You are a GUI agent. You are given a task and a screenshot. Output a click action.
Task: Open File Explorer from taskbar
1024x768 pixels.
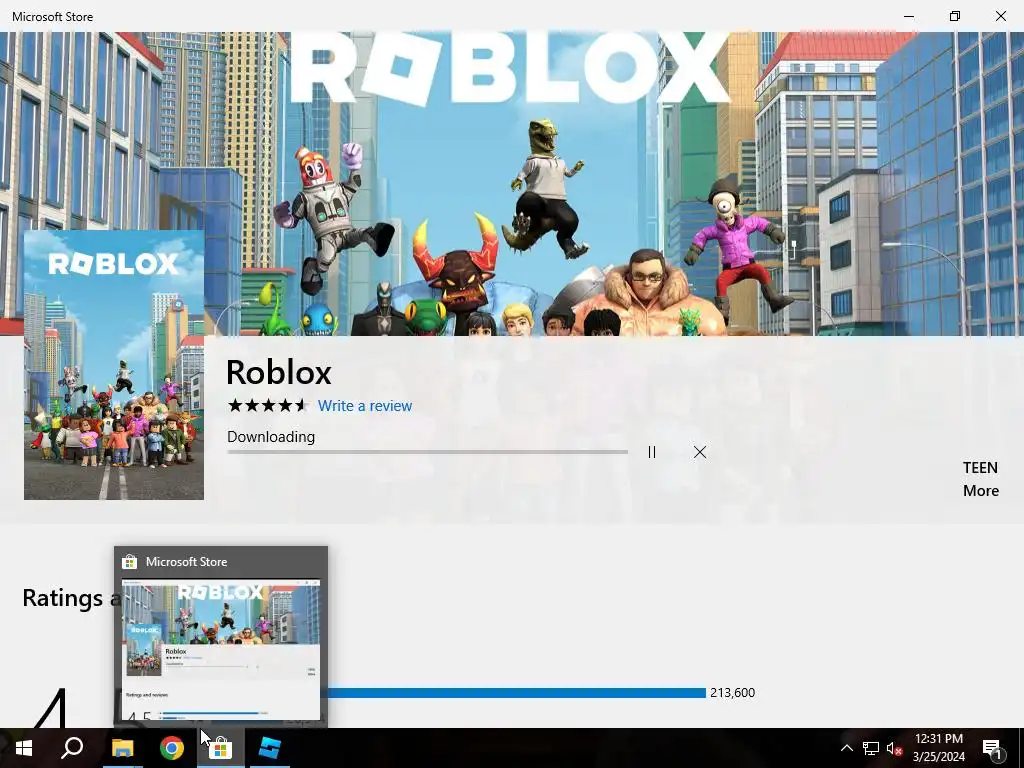tap(122, 748)
